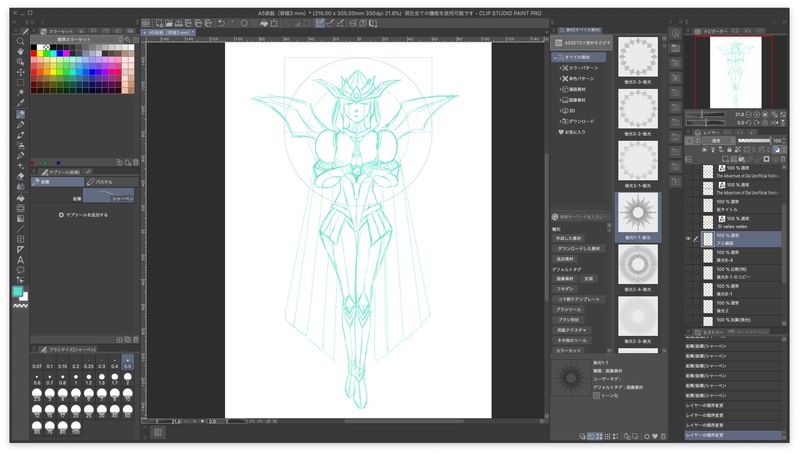Select the Eyedropper tool
The height and width of the screenshot is (454, 799).
click(x=20, y=102)
